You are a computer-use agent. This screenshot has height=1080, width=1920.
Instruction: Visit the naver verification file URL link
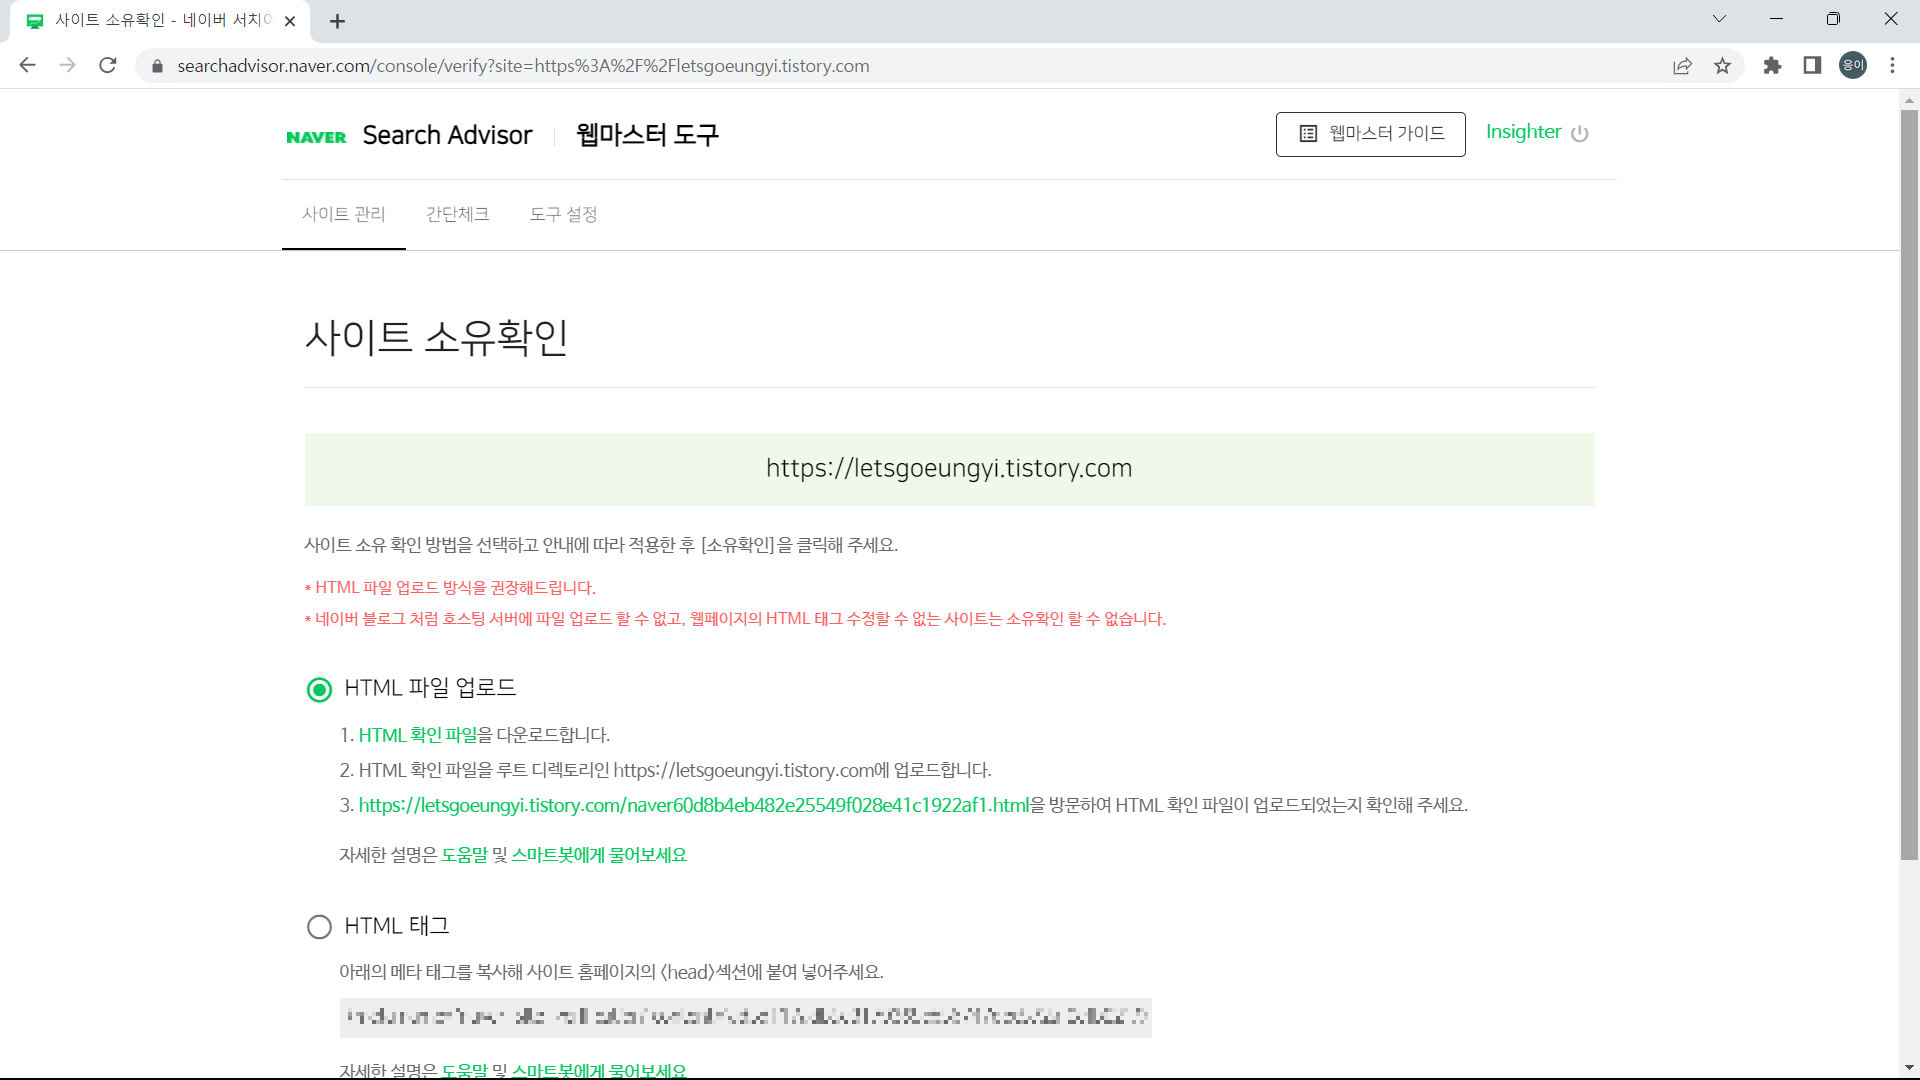coord(692,805)
